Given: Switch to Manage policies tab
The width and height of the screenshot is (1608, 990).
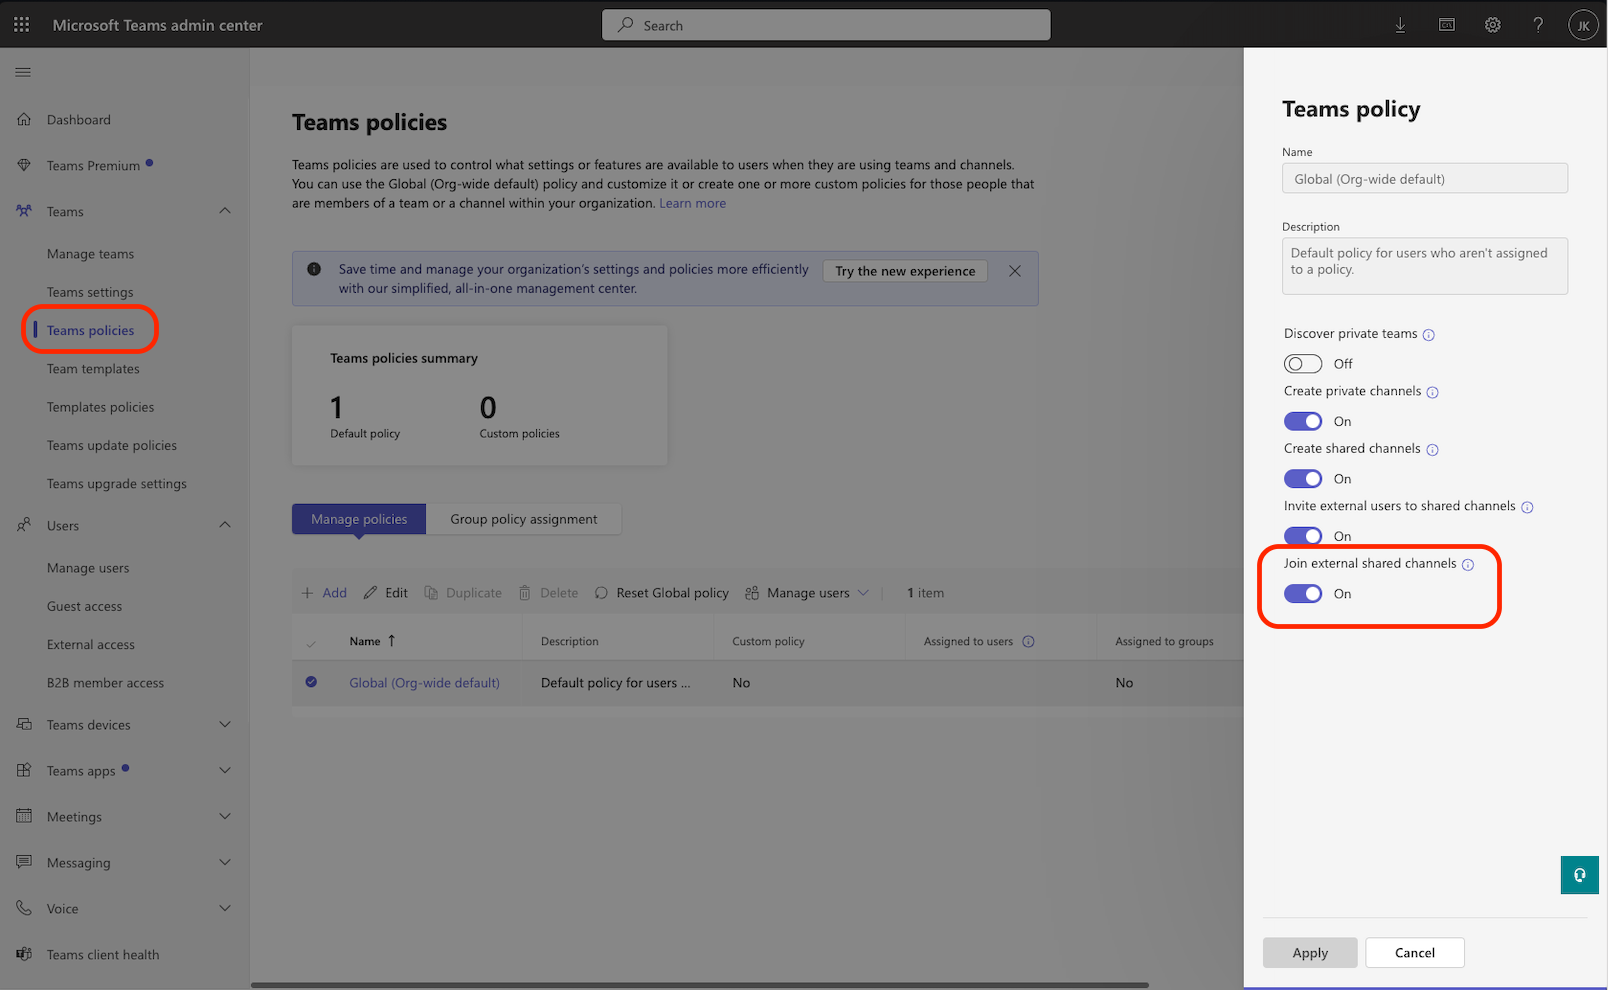Looking at the screenshot, I should click(x=359, y=519).
